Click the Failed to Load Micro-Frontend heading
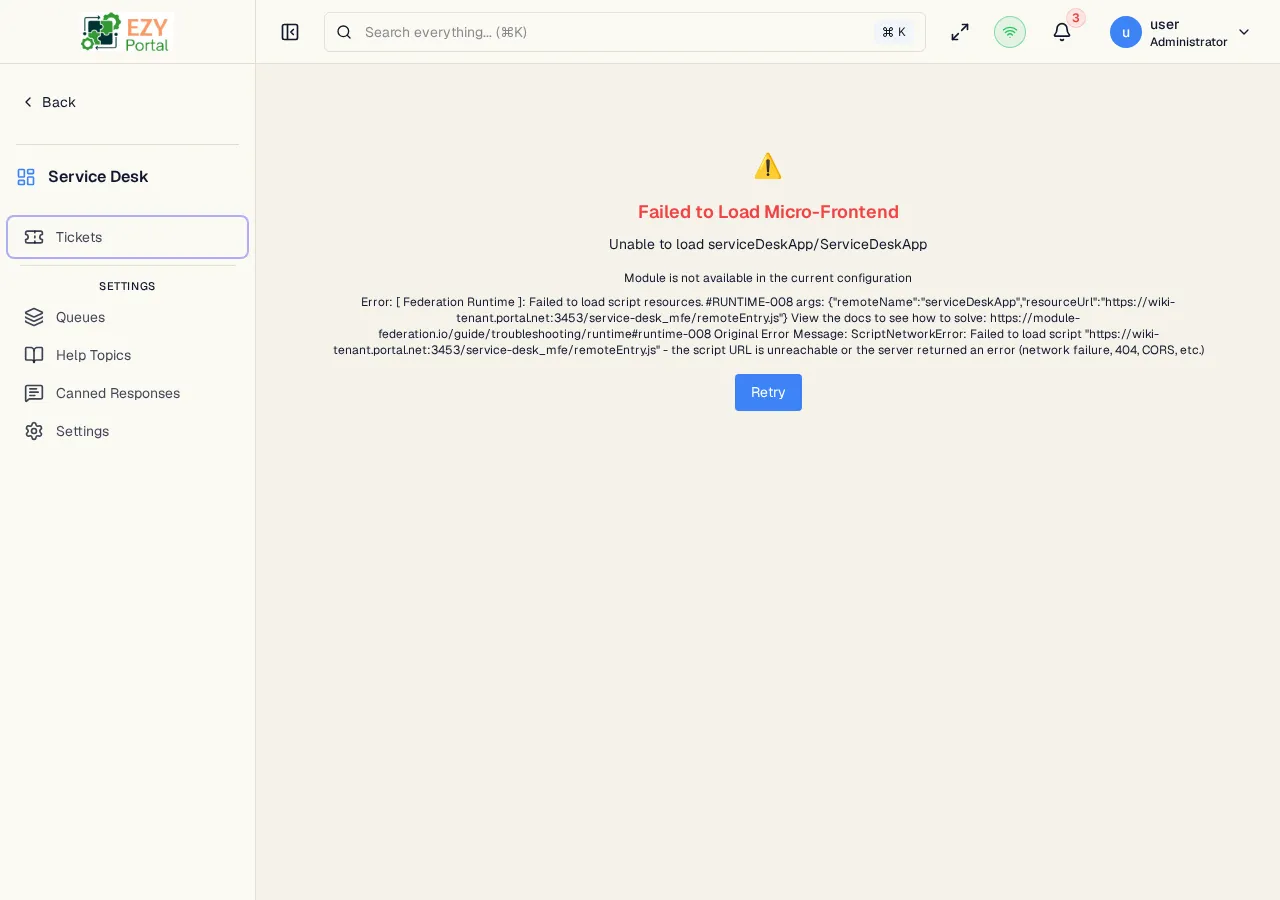This screenshot has width=1280, height=900. click(768, 212)
